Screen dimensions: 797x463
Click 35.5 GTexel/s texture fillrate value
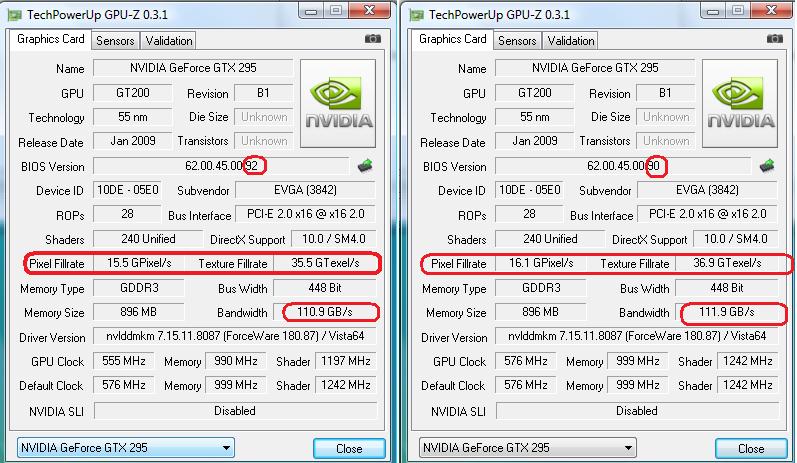325,263
